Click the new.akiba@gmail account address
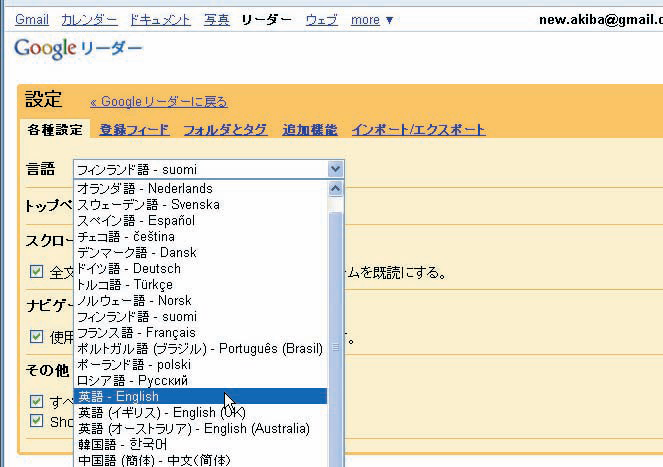Screen dimensions: 663x467 (x=601, y=19)
